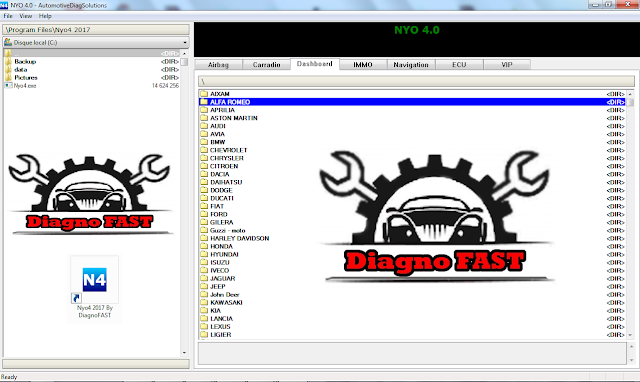Switch to the Dashboard tab

pyautogui.click(x=315, y=64)
